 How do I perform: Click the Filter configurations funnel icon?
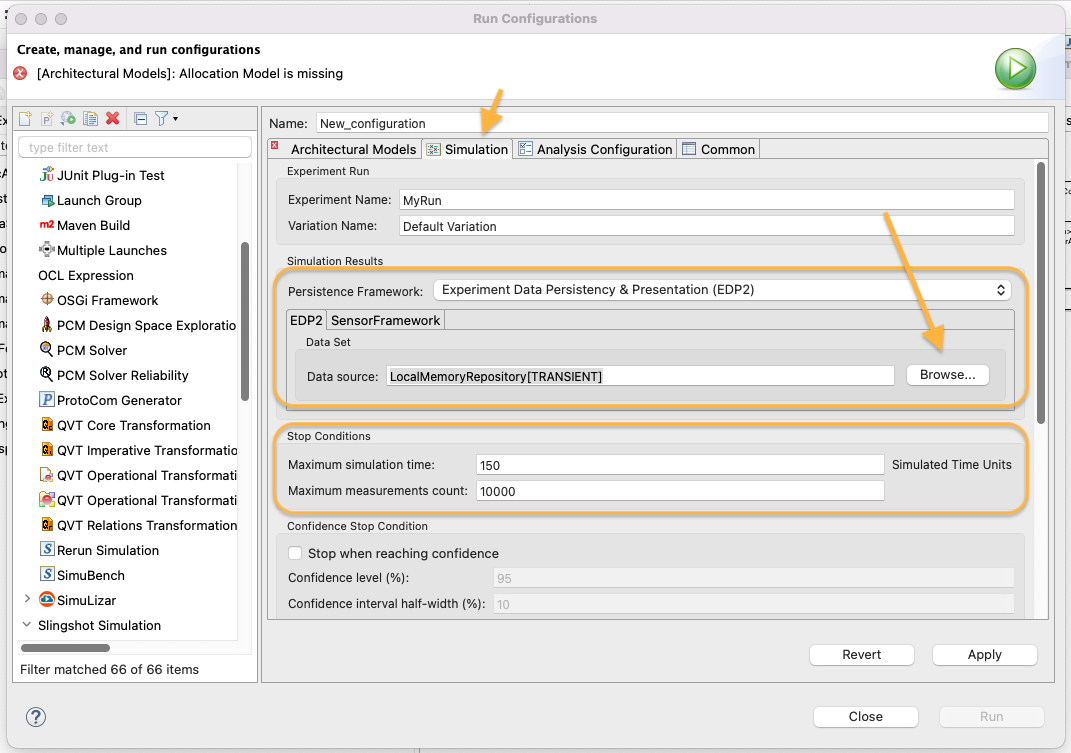[x=161, y=119]
